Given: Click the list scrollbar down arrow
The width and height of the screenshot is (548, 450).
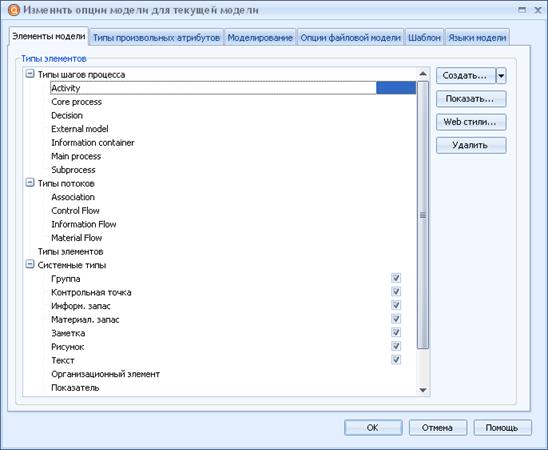Looking at the screenshot, I should [x=423, y=390].
